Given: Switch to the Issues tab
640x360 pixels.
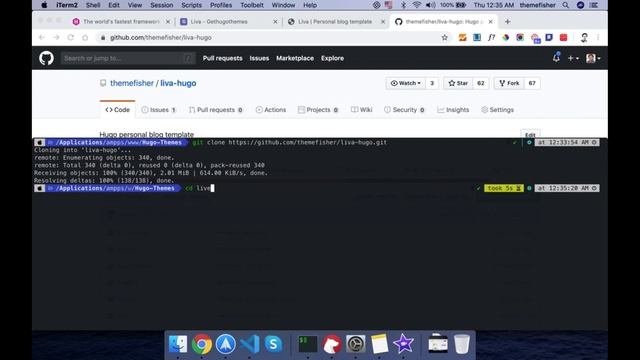Looking at the screenshot, I should [158, 110].
